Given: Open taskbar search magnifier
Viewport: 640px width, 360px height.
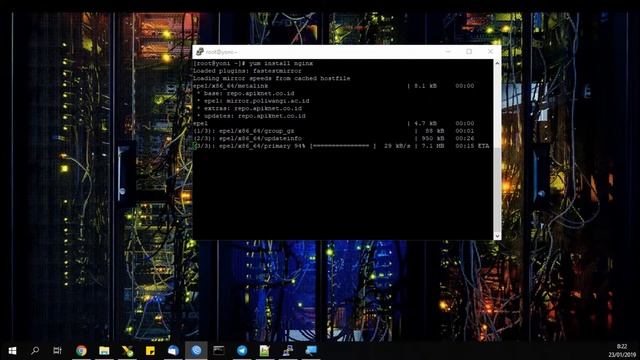Looking at the screenshot, I should (35, 351).
